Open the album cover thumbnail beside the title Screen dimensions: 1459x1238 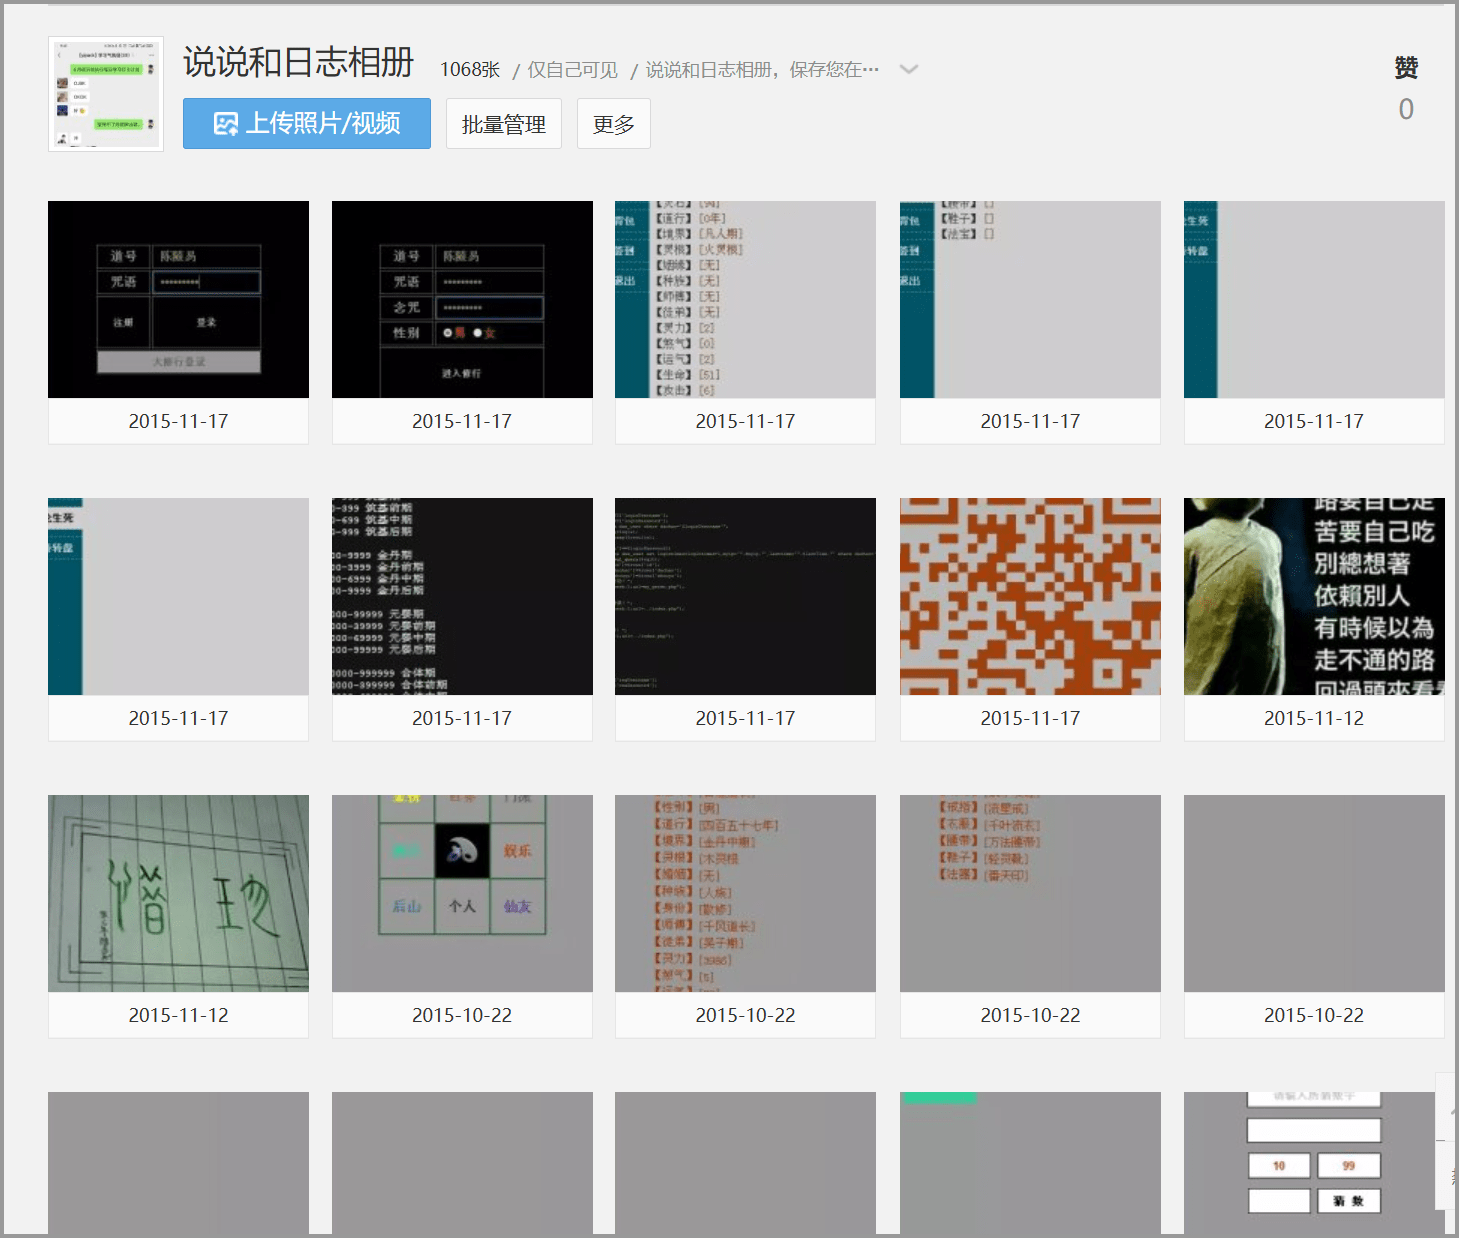click(x=106, y=94)
